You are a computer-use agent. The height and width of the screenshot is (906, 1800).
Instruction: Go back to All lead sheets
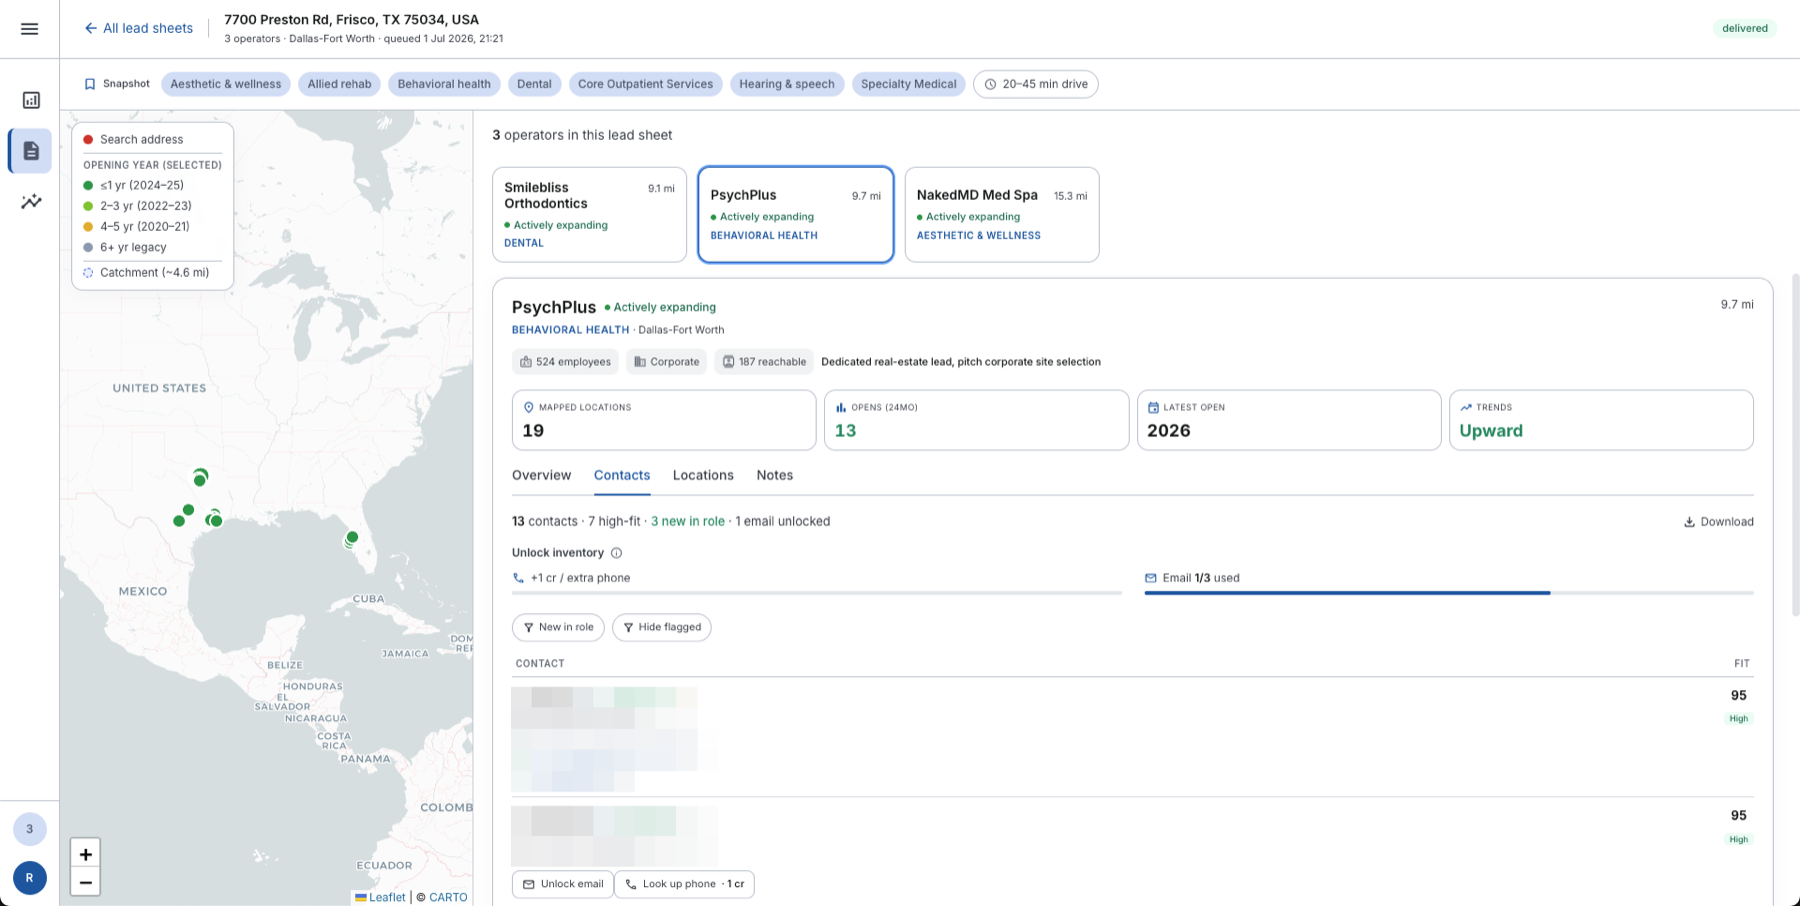pos(138,28)
